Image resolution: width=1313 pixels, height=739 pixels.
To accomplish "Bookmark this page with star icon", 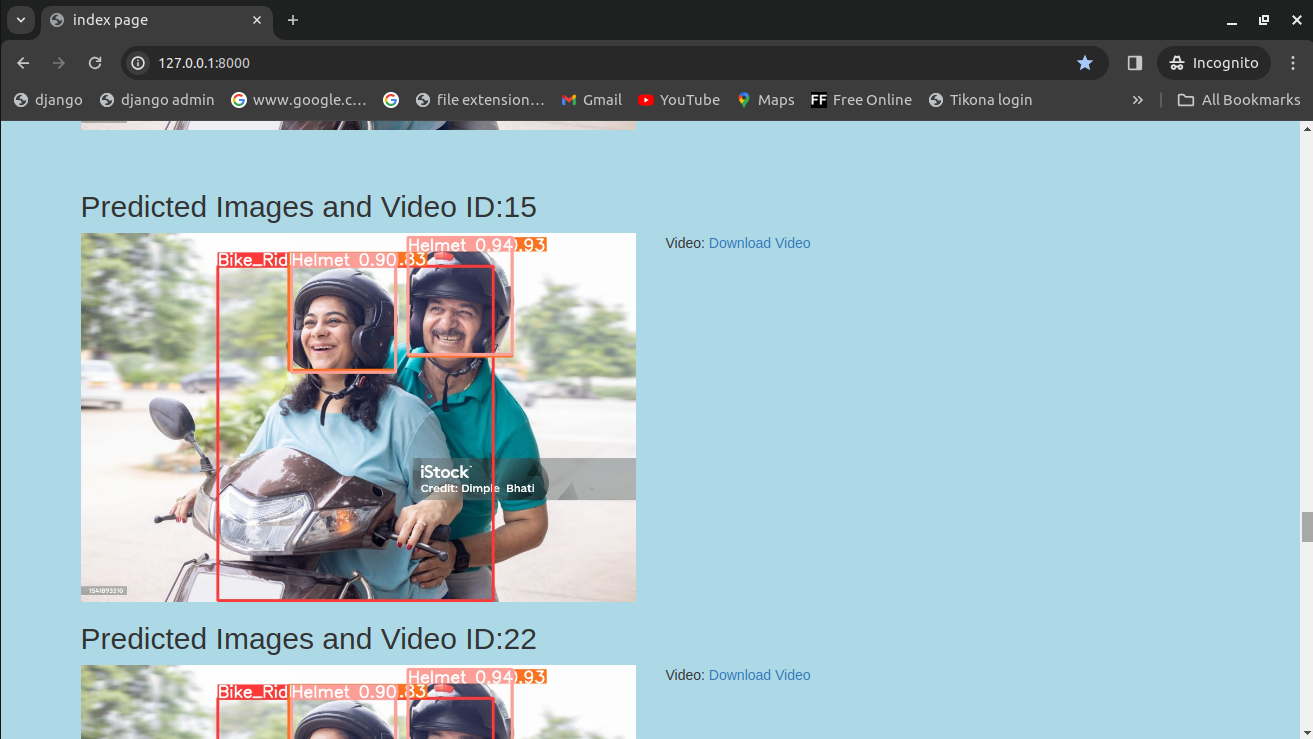I will tap(1085, 63).
